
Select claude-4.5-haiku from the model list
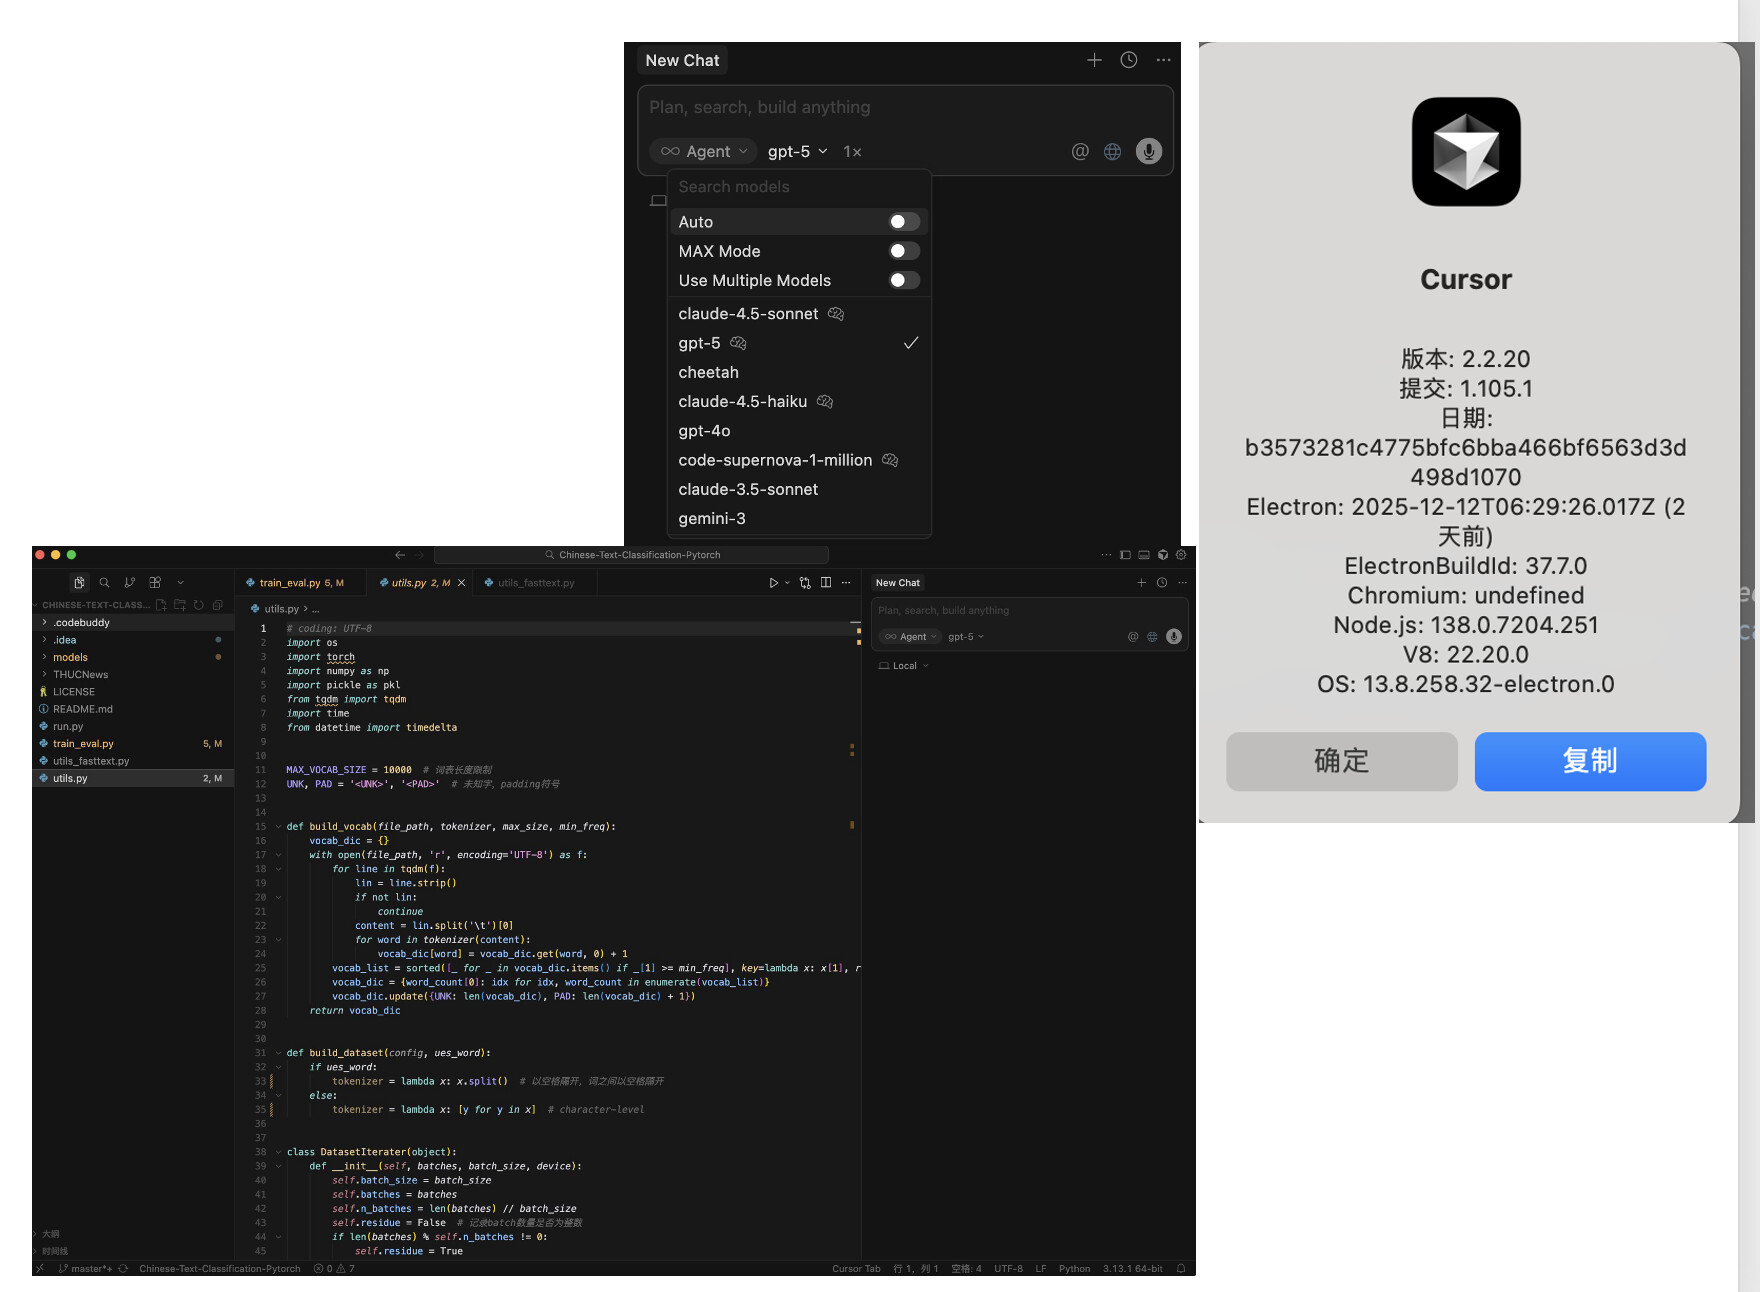pyautogui.click(x=799, y=402)
